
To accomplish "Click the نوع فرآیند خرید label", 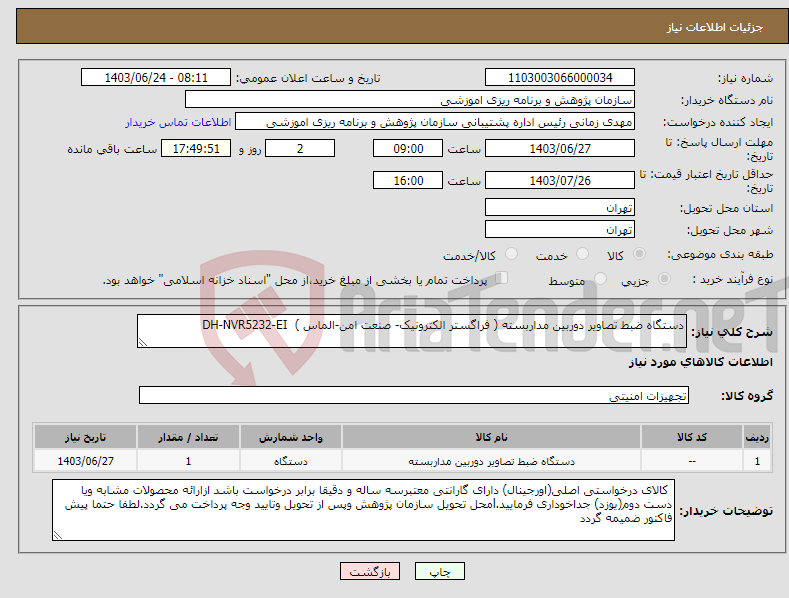I will (x=733, y=279).
